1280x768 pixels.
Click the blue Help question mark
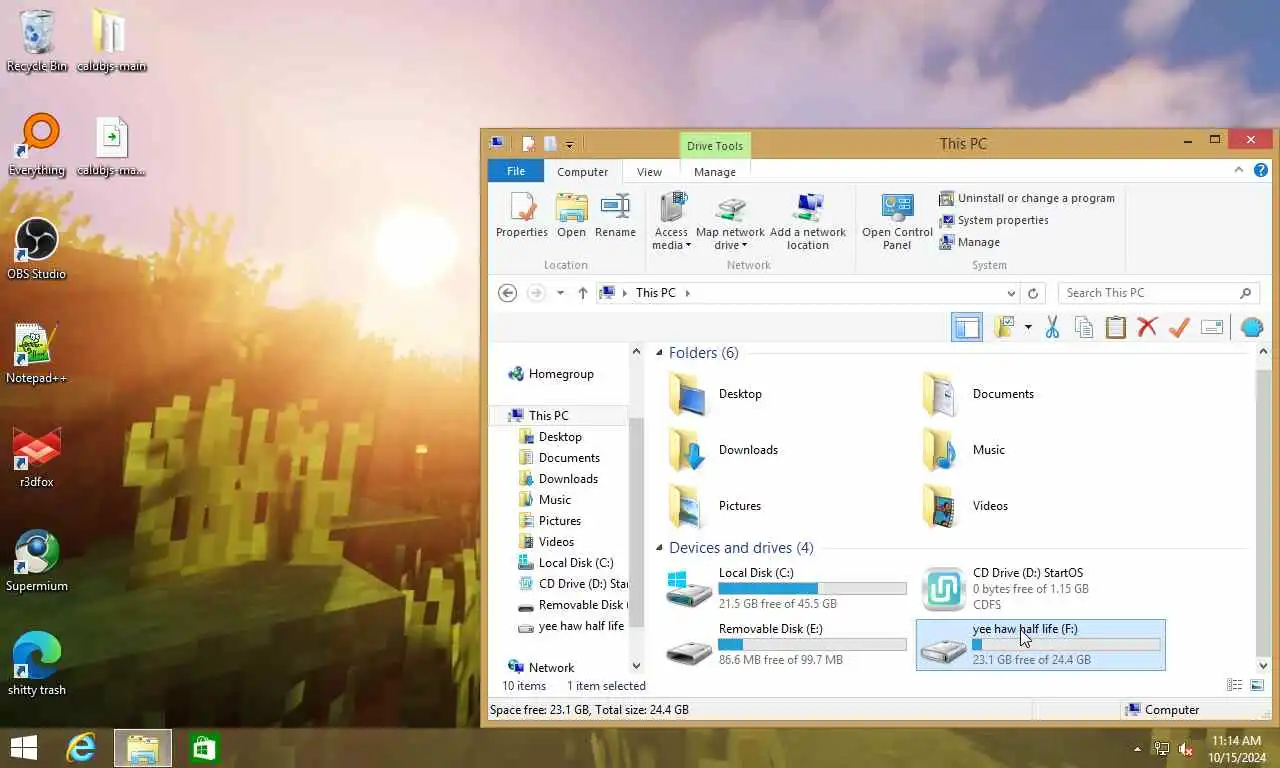(x=1261, y=171)
